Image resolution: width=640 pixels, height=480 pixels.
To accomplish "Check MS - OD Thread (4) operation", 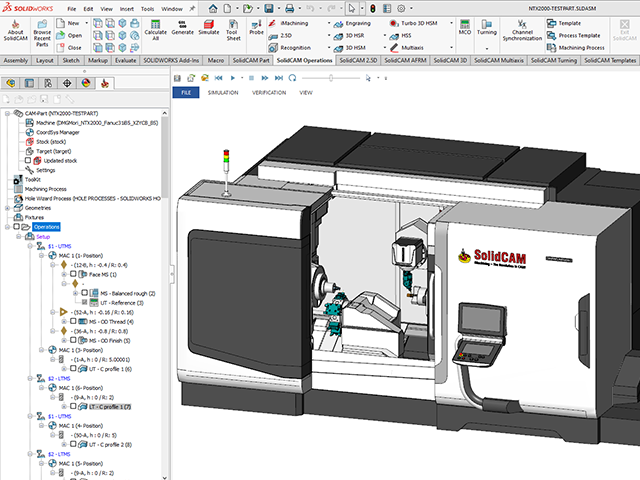I will (x=73, y=321).
